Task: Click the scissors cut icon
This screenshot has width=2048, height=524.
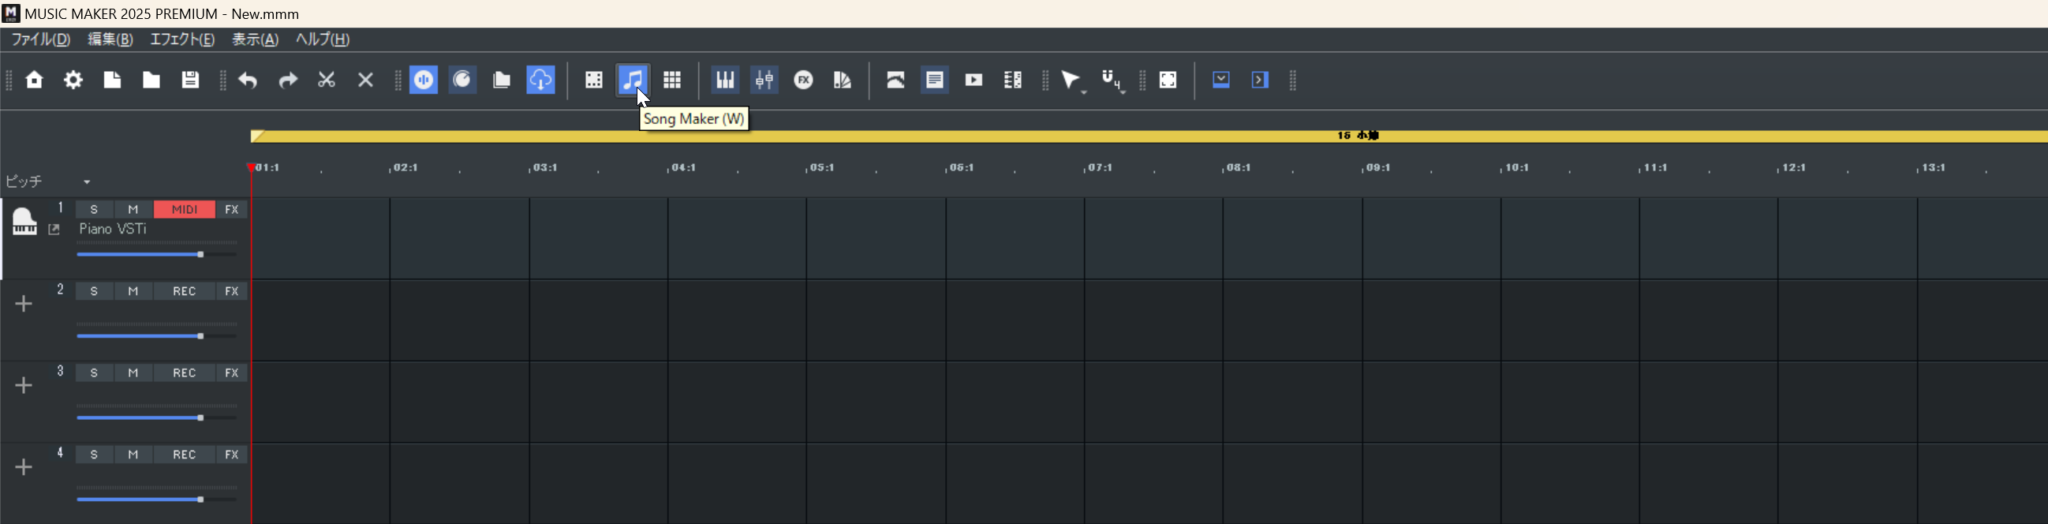Action: click(326, 80)
